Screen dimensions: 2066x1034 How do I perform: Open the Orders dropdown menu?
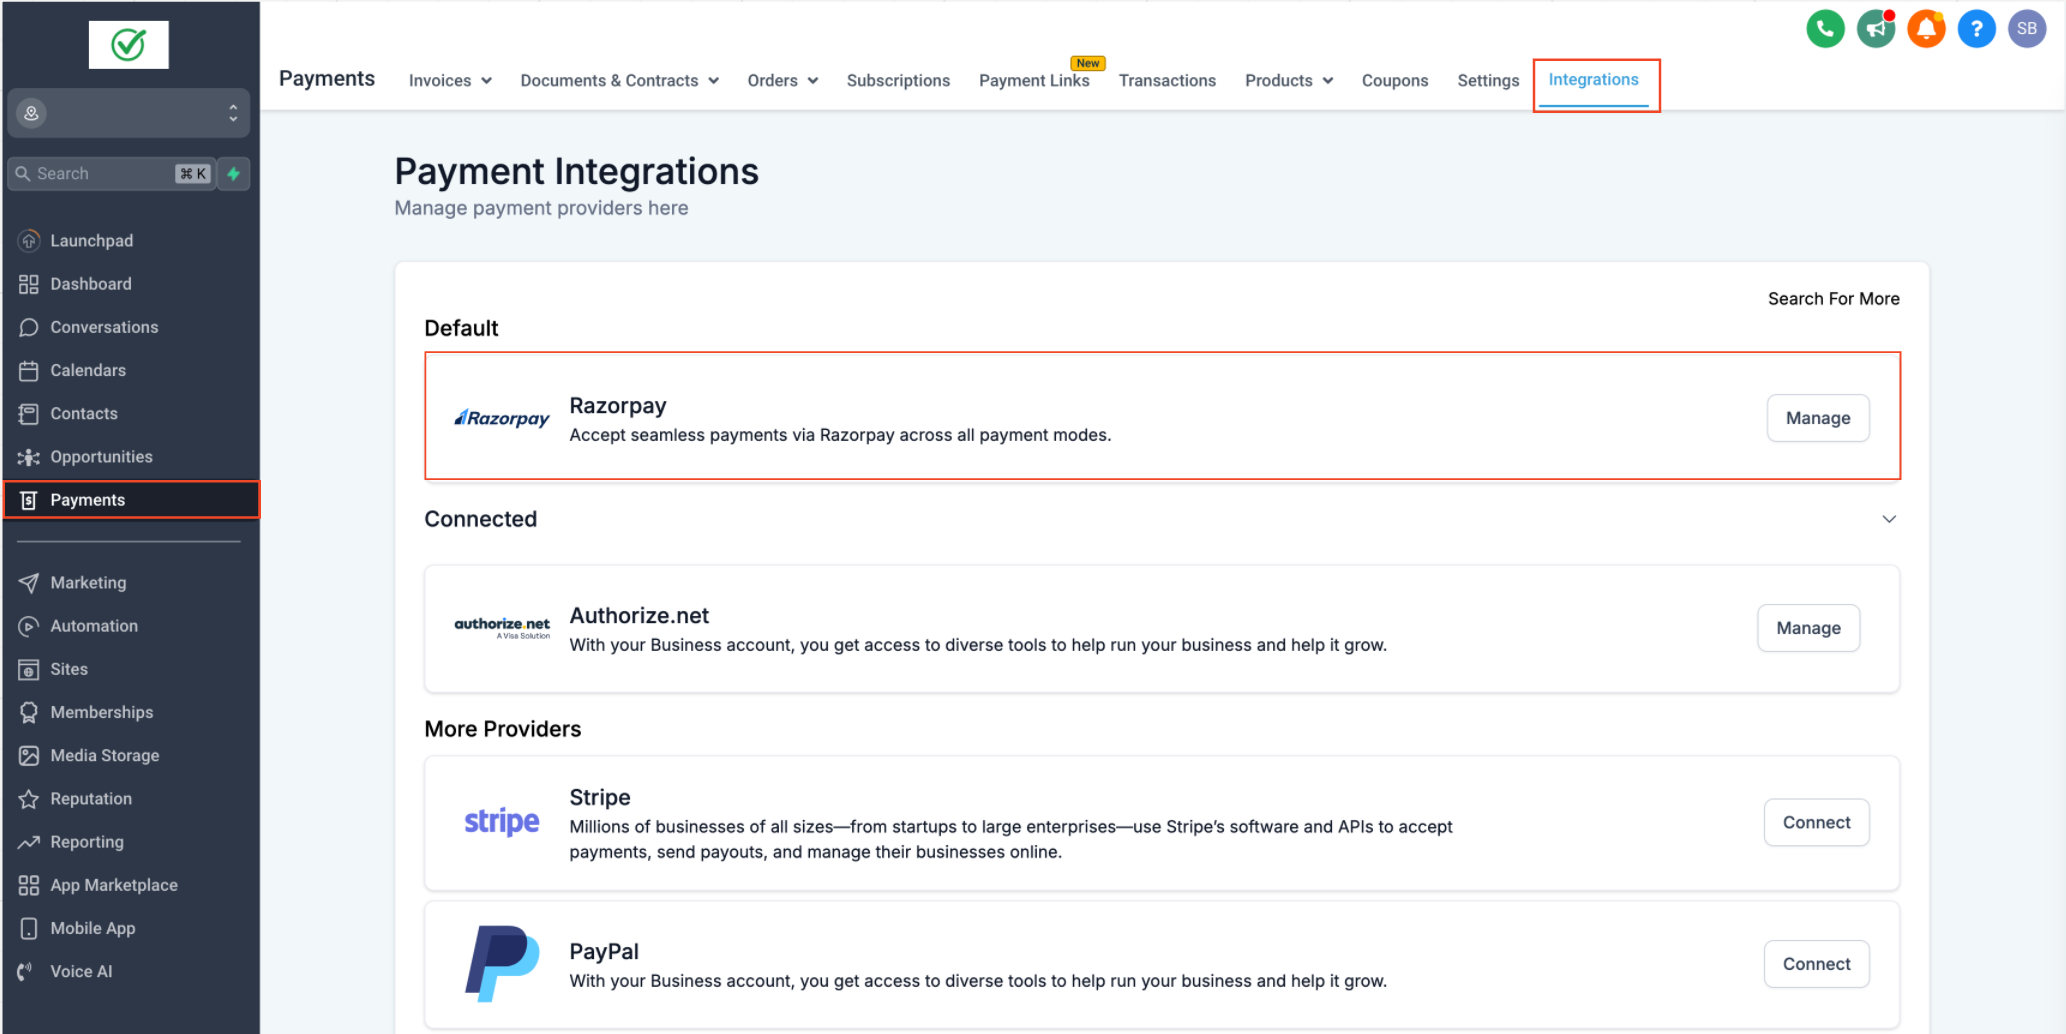click(x=782, y=81)
